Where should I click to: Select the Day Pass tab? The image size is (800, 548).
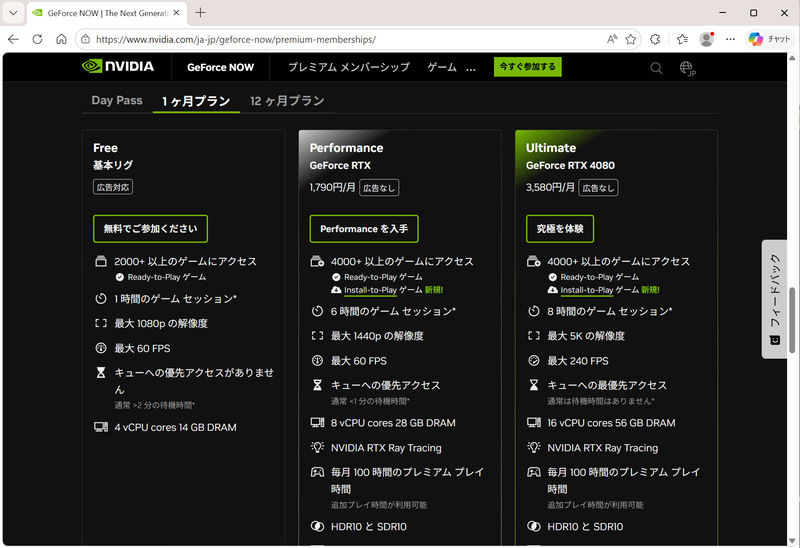click(117, 101)
